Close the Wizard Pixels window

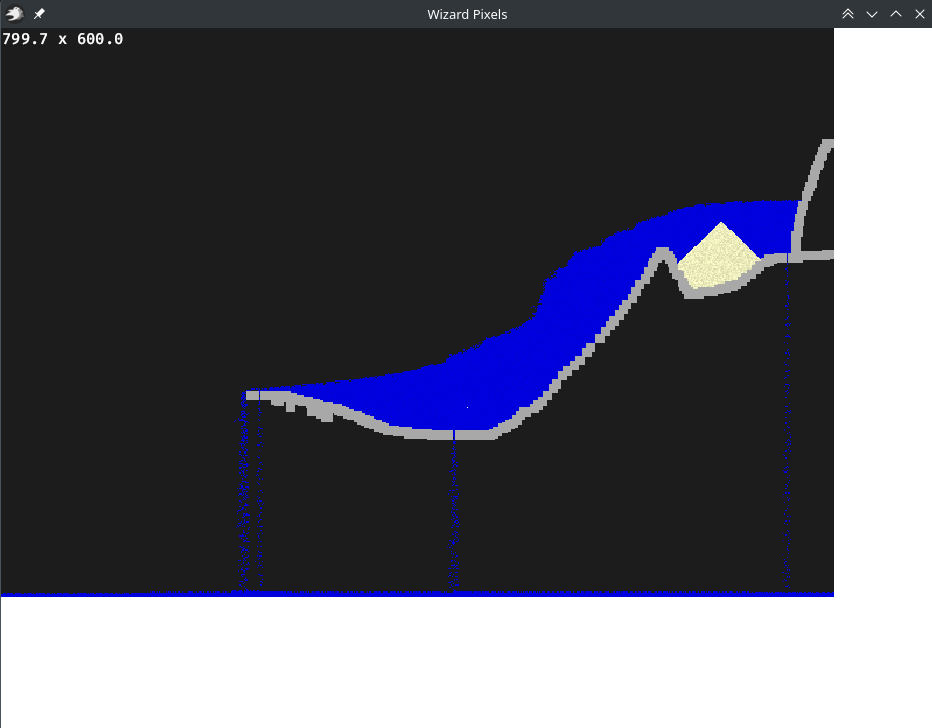coord(920,14)
